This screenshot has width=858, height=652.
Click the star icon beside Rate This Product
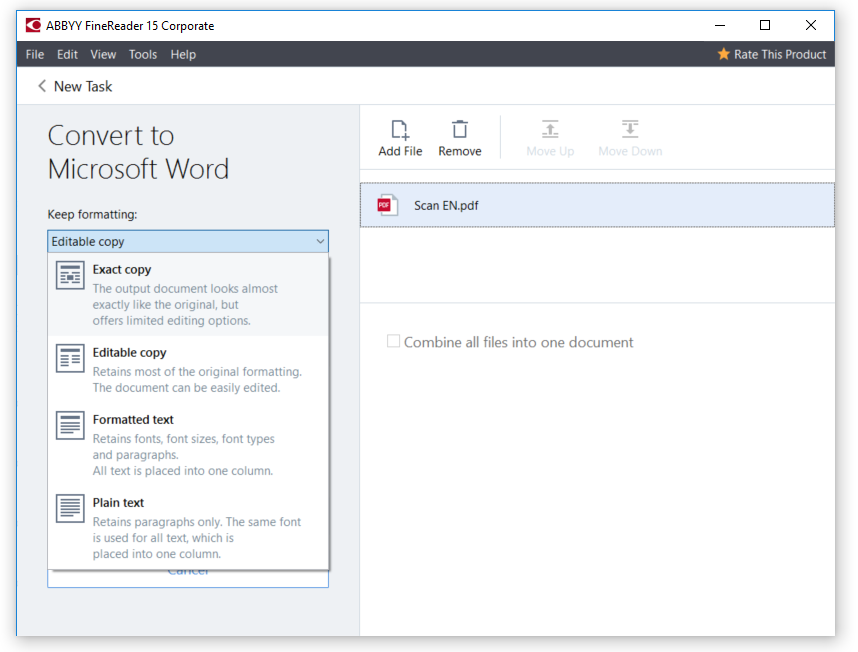[723, 54]
